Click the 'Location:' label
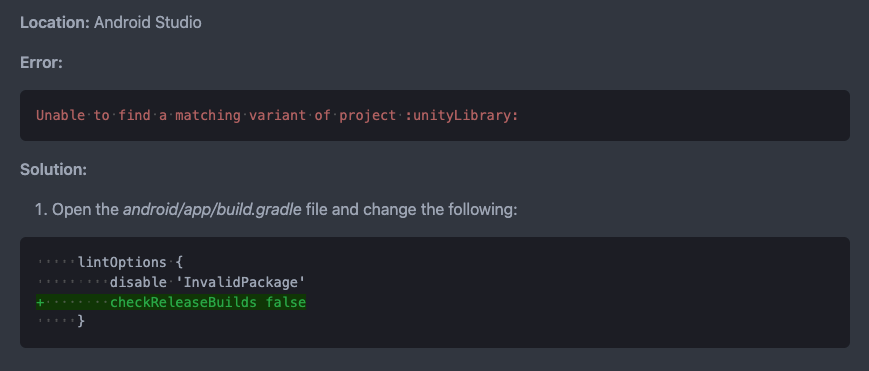869x371 pixels. (55, 23)
